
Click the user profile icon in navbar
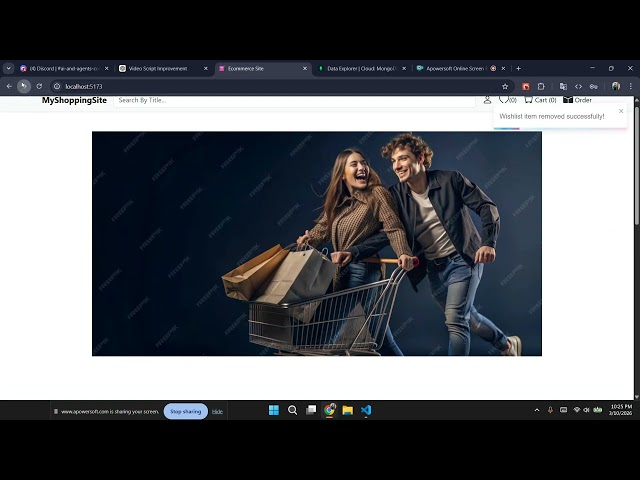(488, 100)
